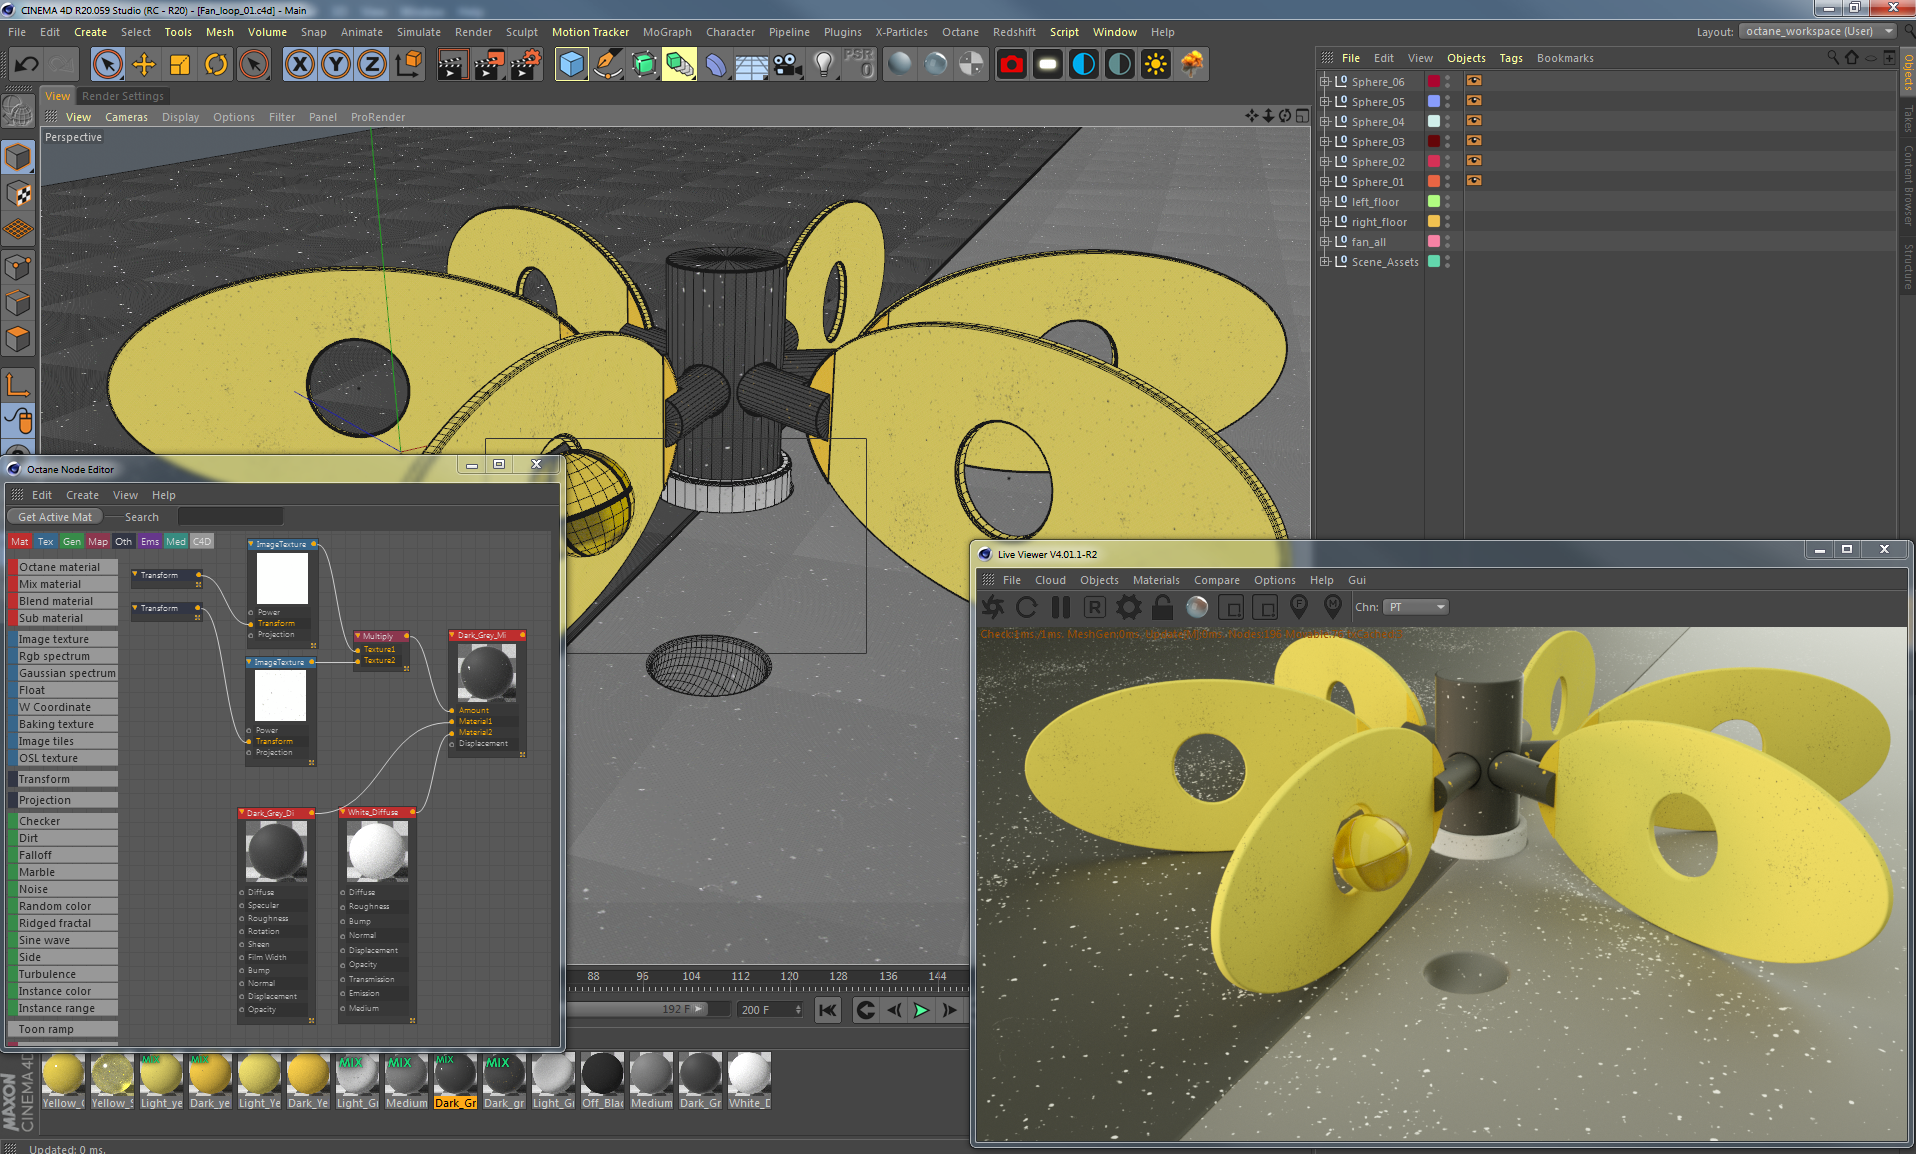The height and width of the screenshot is (1154, 1916).
Task: Select the Pen spline tool
Action: pyautogui.click(x=608, y=64)
